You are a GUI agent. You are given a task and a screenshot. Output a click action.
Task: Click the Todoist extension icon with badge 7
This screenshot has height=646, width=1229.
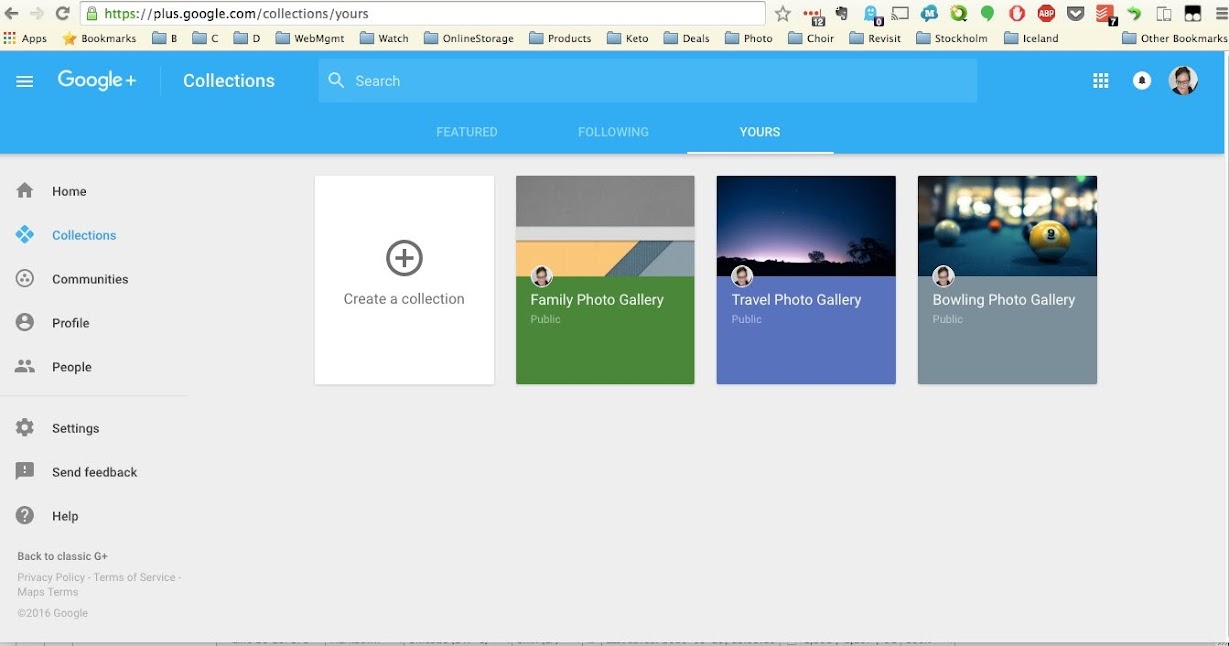click(1106, 14)
